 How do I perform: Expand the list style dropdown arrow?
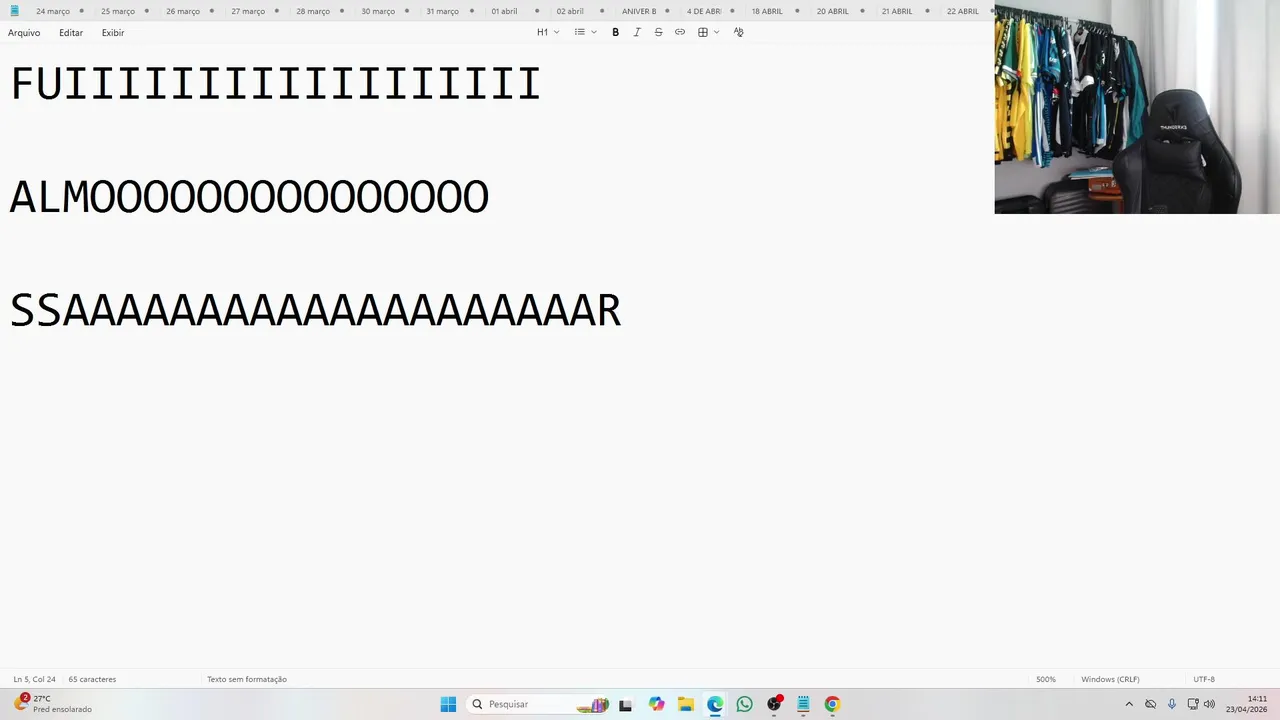[594, 32]
